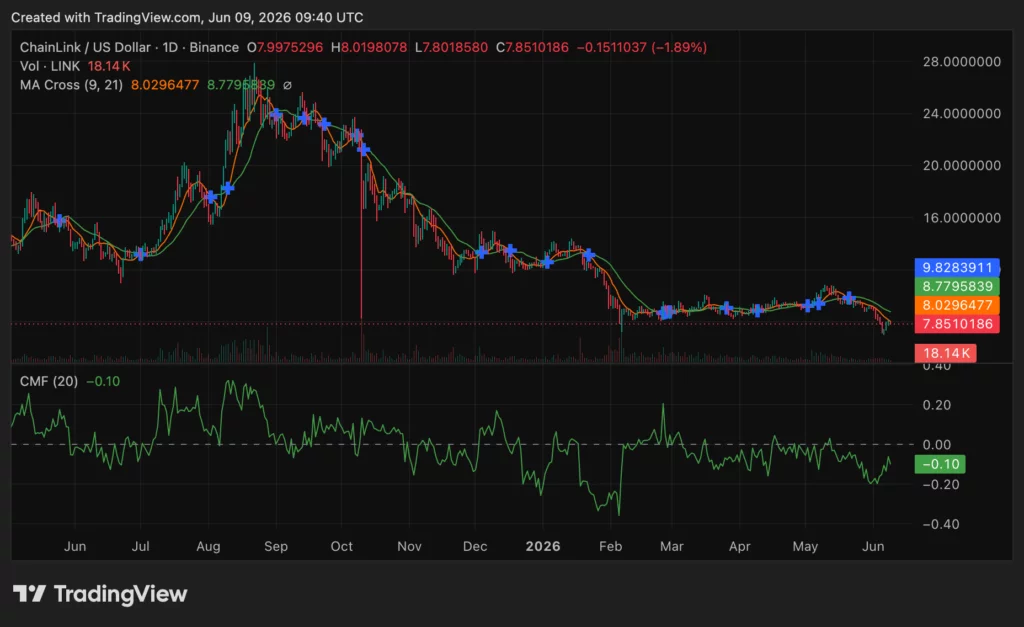The height and width of the screenshot is (627, 1024).
Task: Click the Created with TradingView.com timestamp text
Action: (x=187, y=18)
